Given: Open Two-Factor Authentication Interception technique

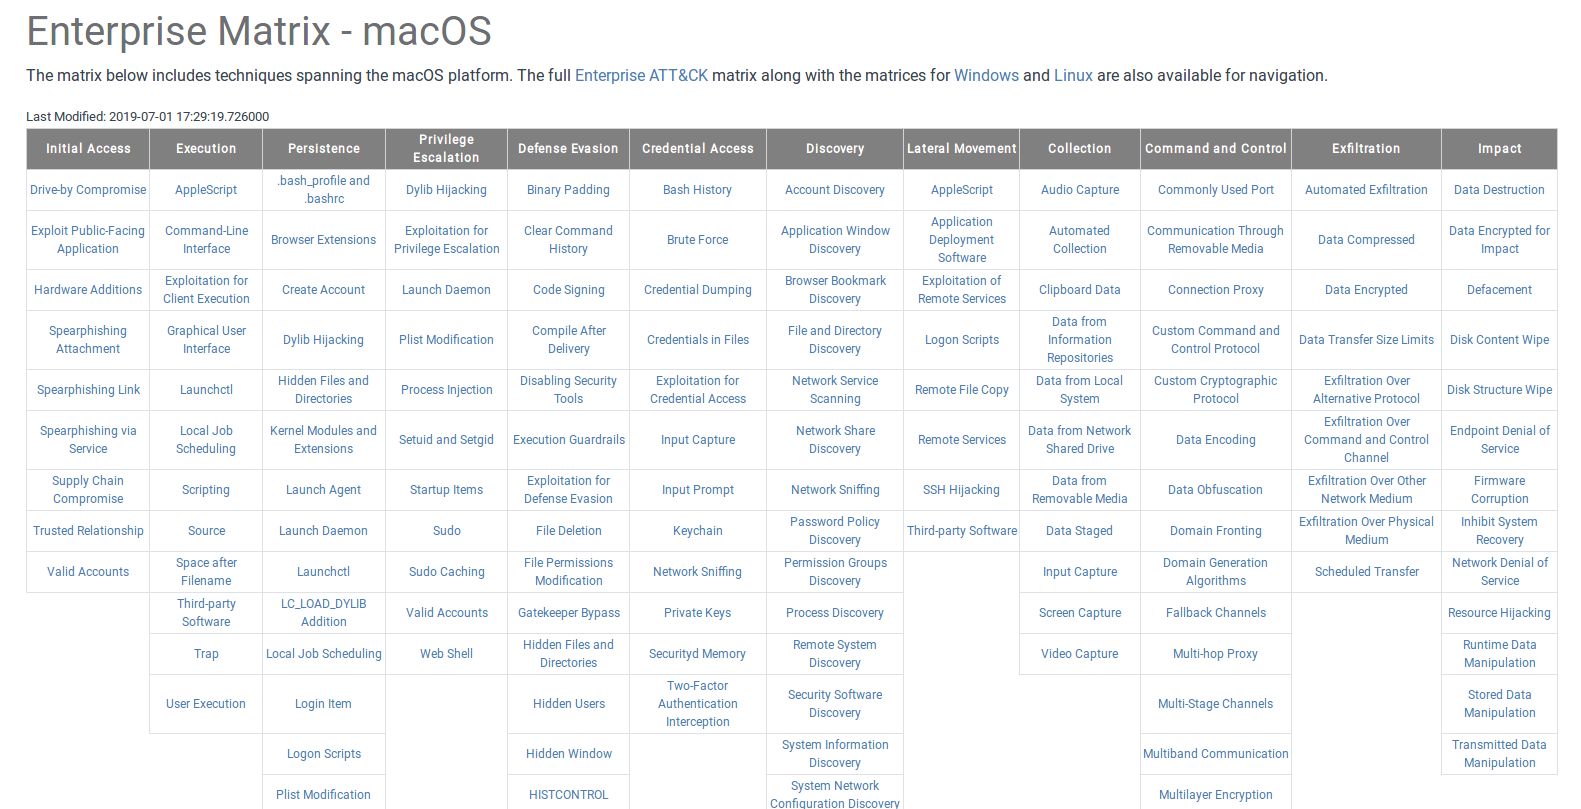Looking at the screenshot, I should 698,703.
